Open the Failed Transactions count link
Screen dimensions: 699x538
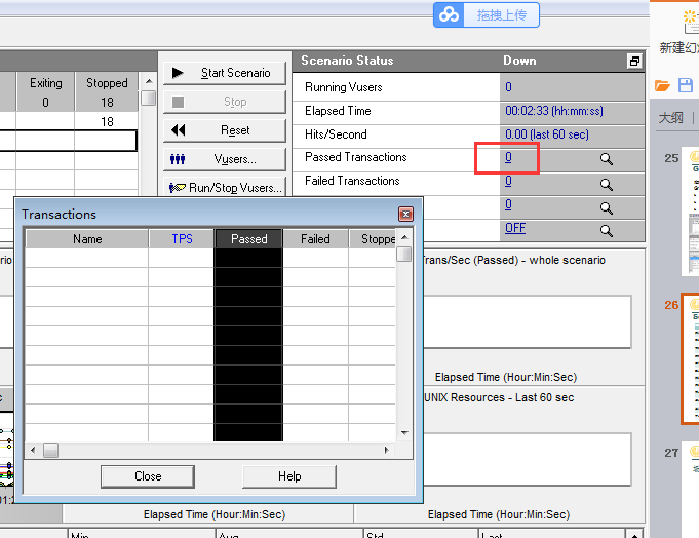[x=508, y=182]
